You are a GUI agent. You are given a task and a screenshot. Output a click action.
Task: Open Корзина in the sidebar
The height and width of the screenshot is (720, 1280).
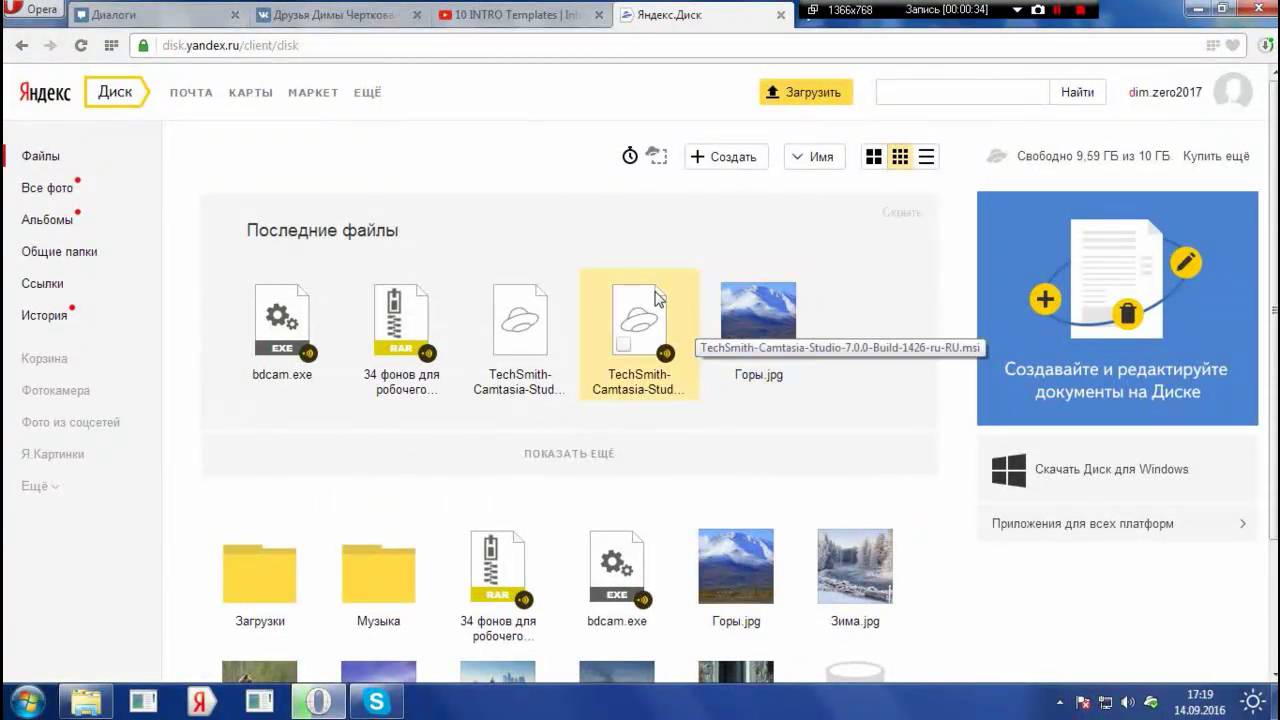click(x=44, y=358)
